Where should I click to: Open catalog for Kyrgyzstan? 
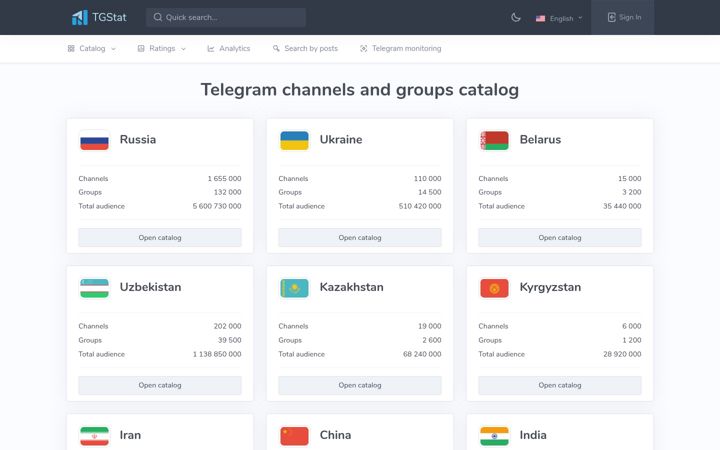pos(560,385)
